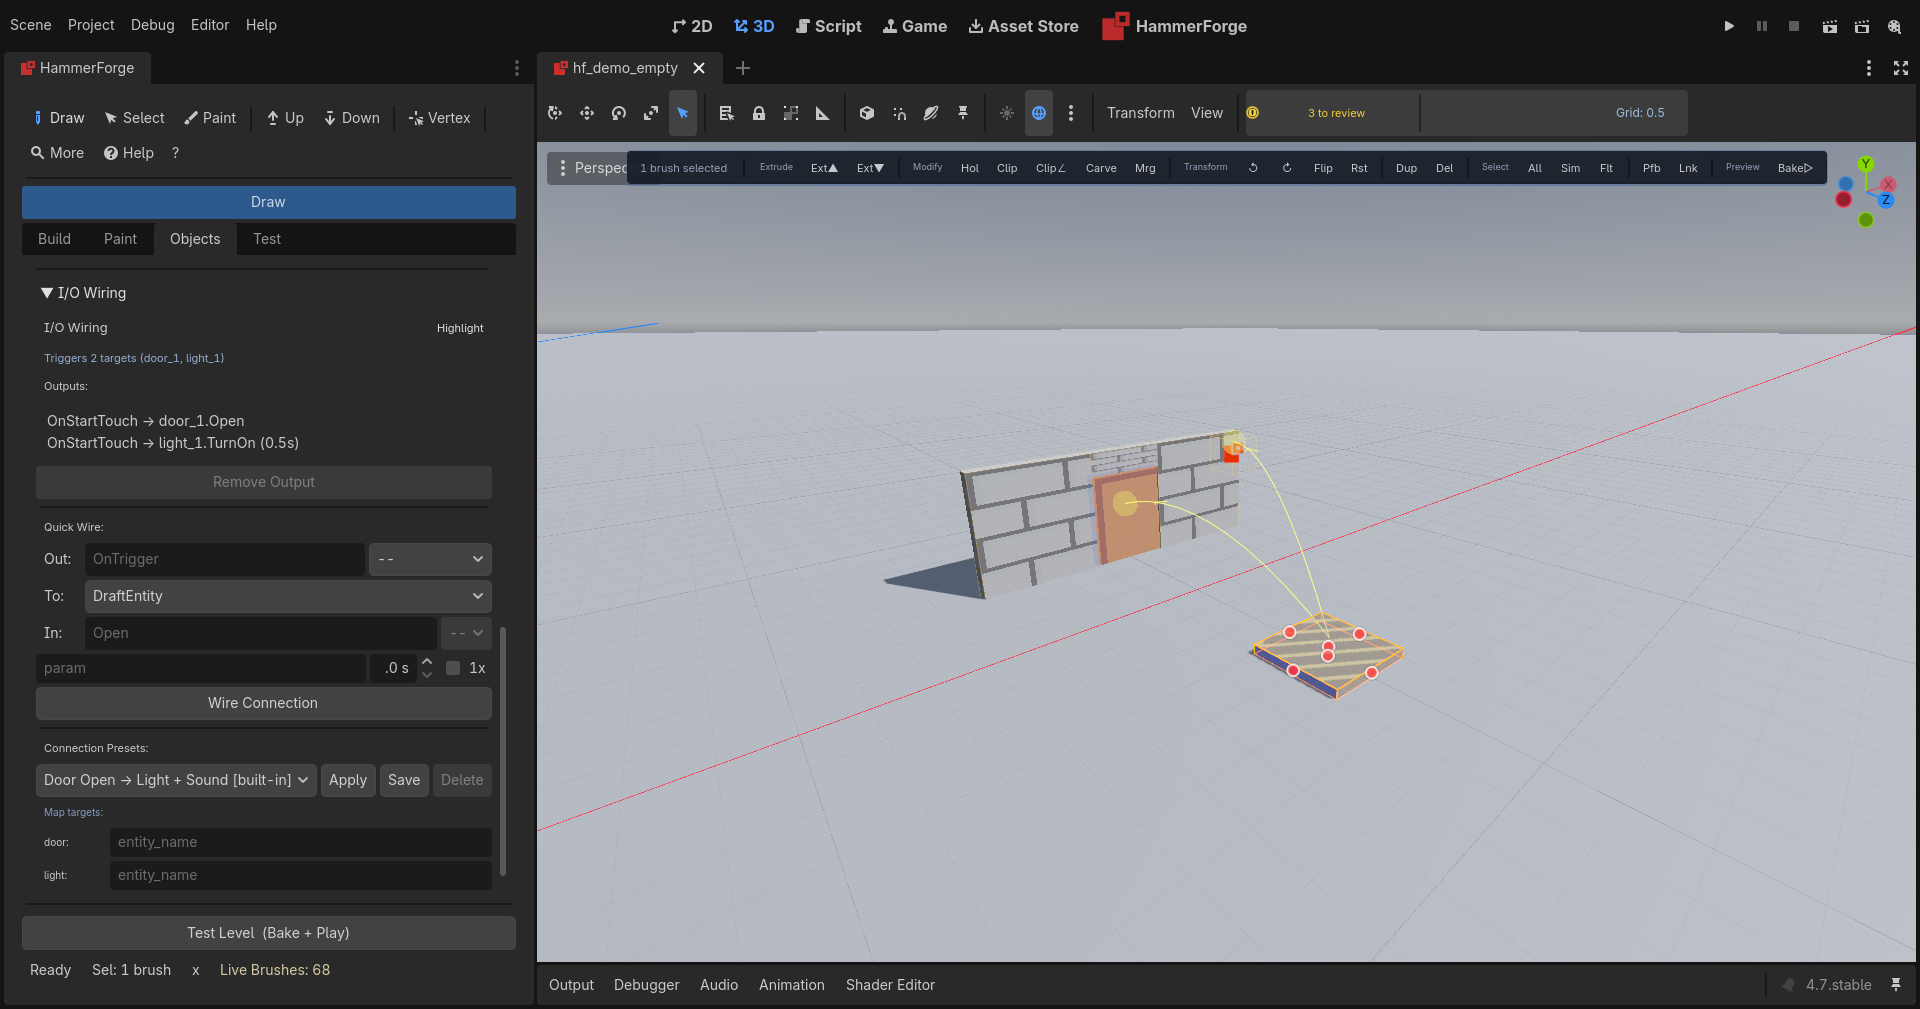Click the Y axis on view gizmo
Image resolution: width=1920 pixels, height=1009 pixels.
tap(1866, 164)
